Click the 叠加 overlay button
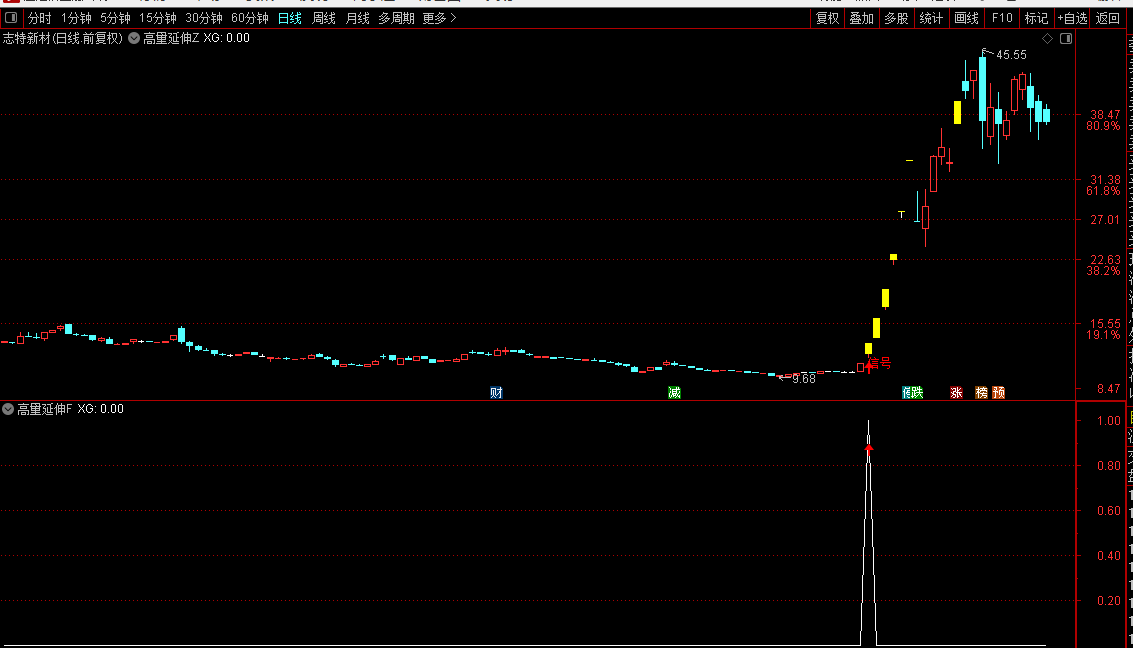 coord(861,18)
